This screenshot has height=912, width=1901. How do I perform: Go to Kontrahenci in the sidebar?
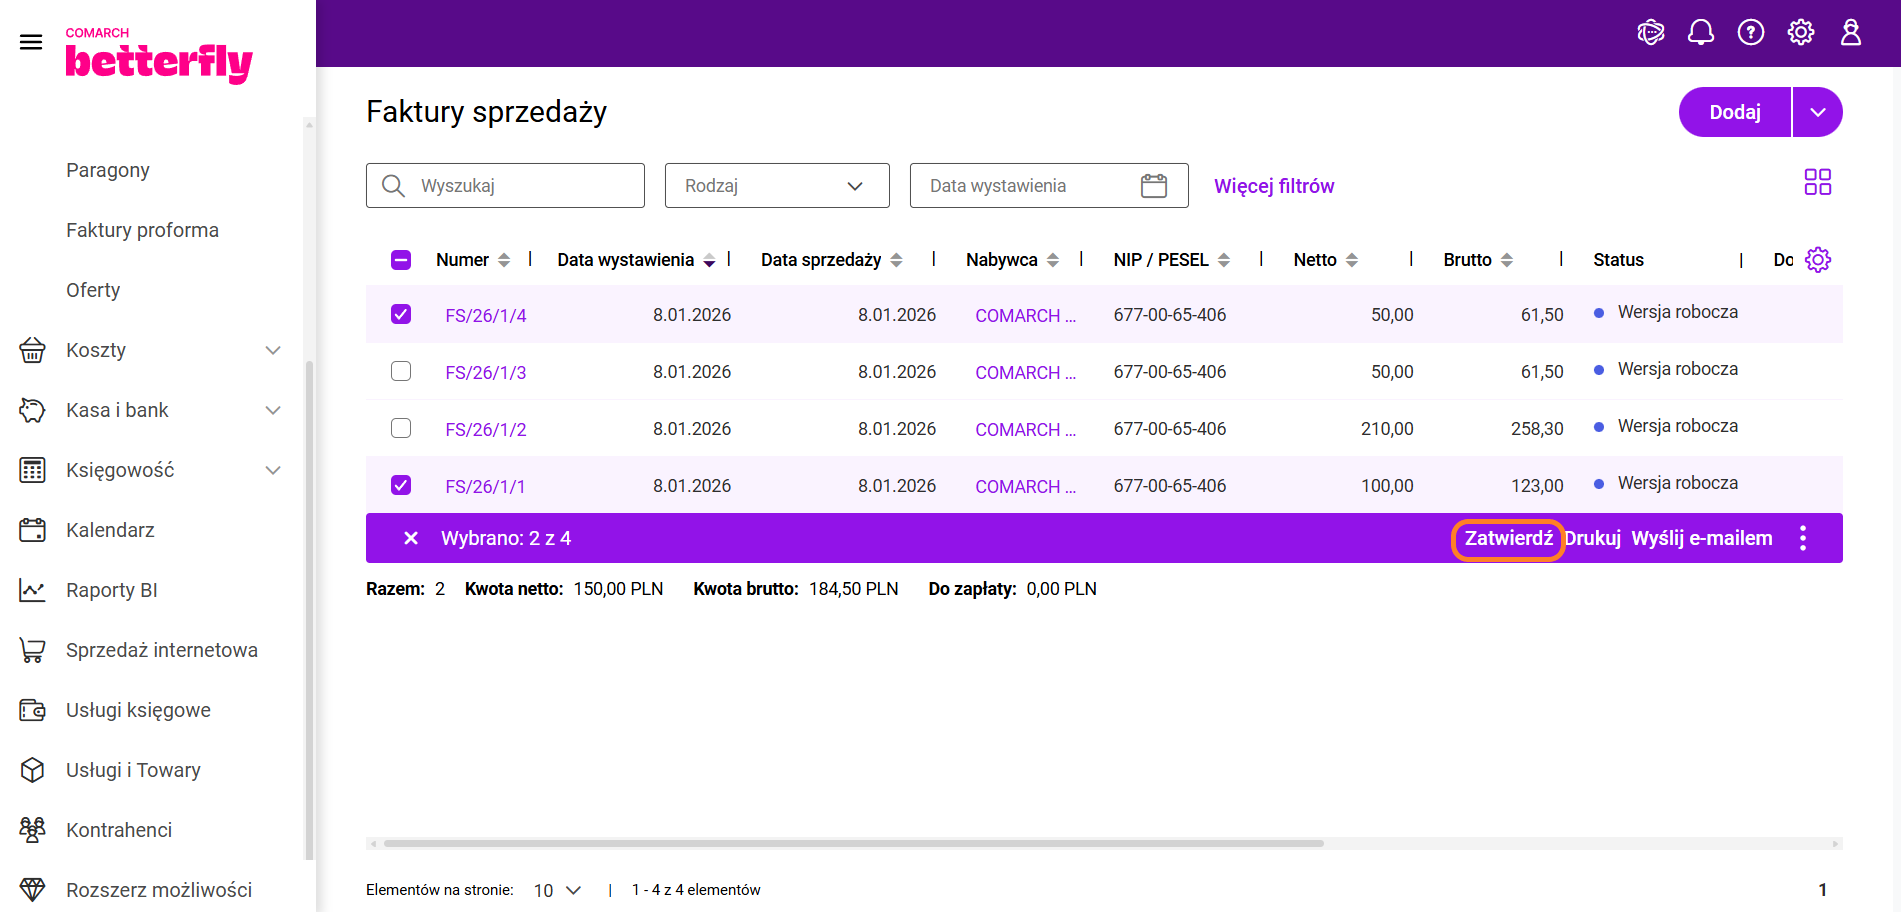click(x=119, y=830)
